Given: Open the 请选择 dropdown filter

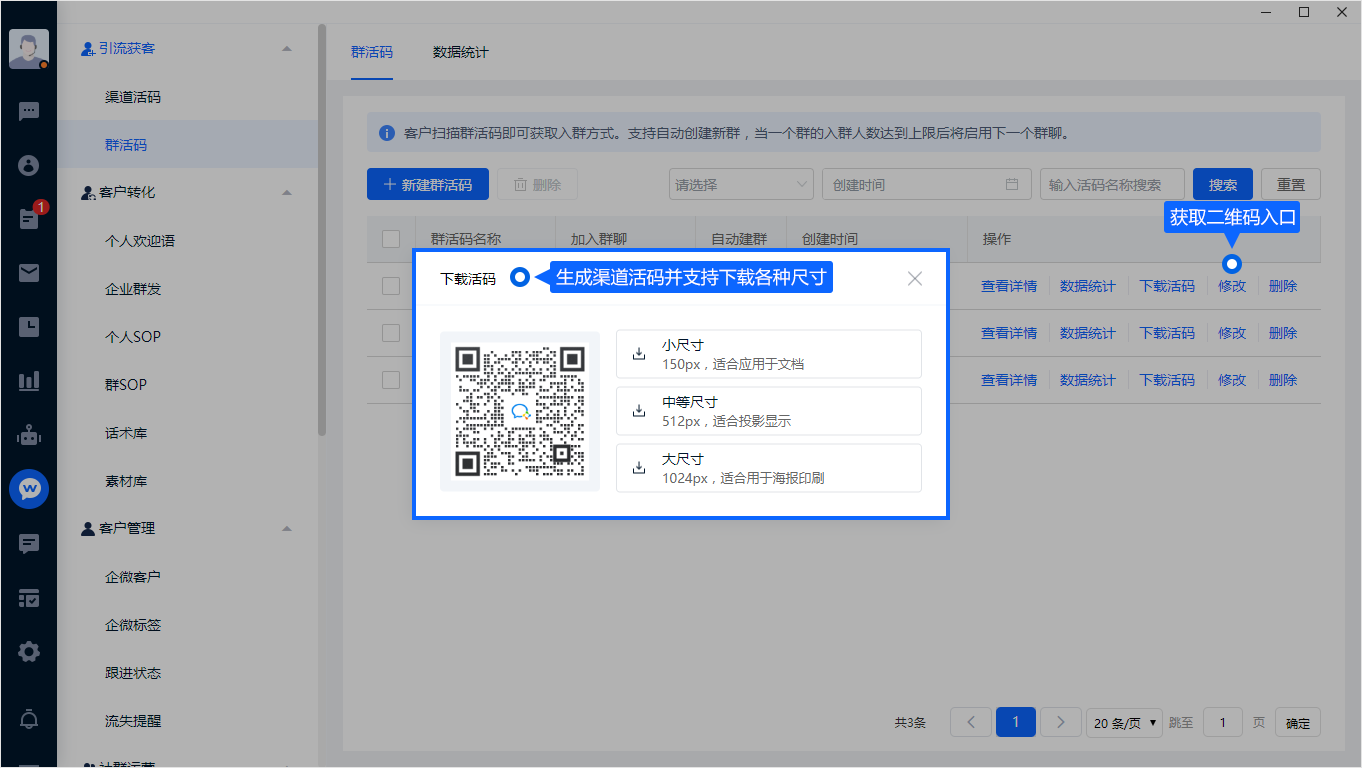Looking at the screenshot, I should (741, 185).
